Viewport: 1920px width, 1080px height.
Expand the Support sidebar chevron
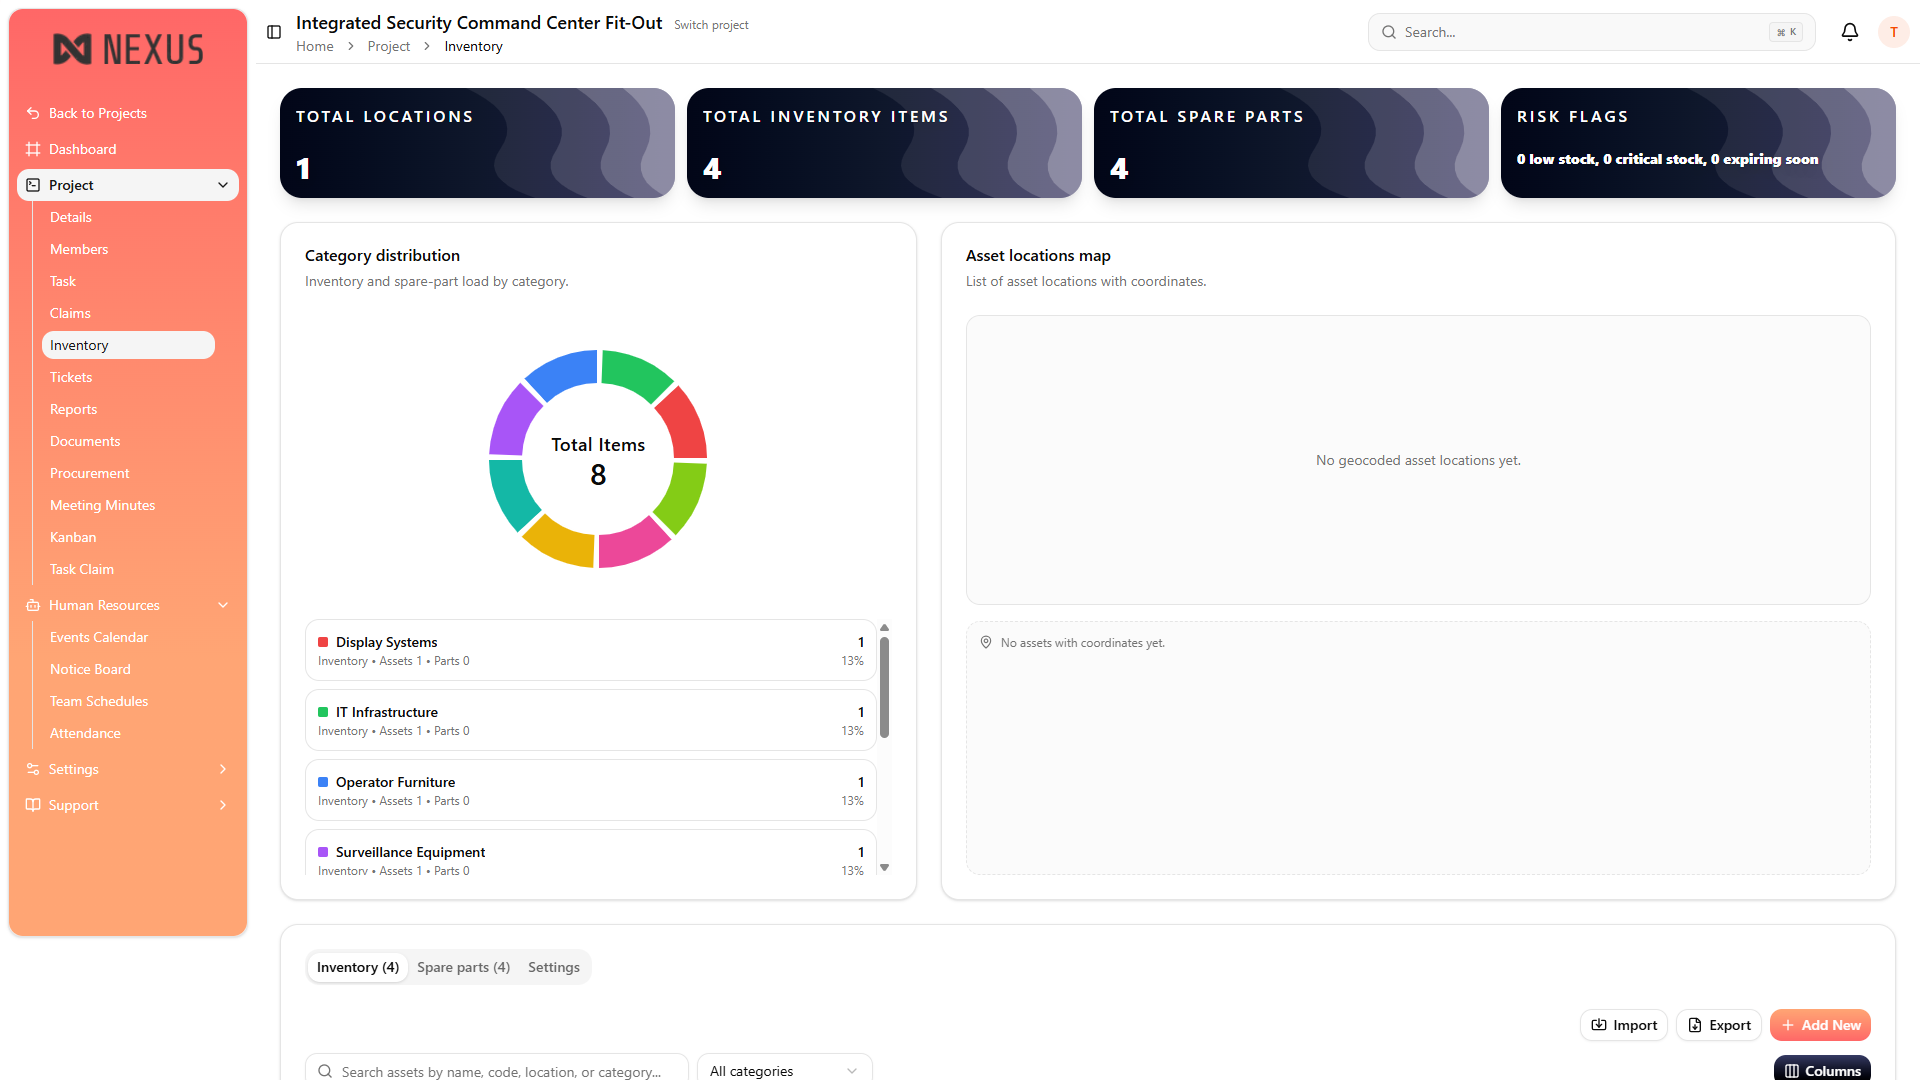click(223, 805)
